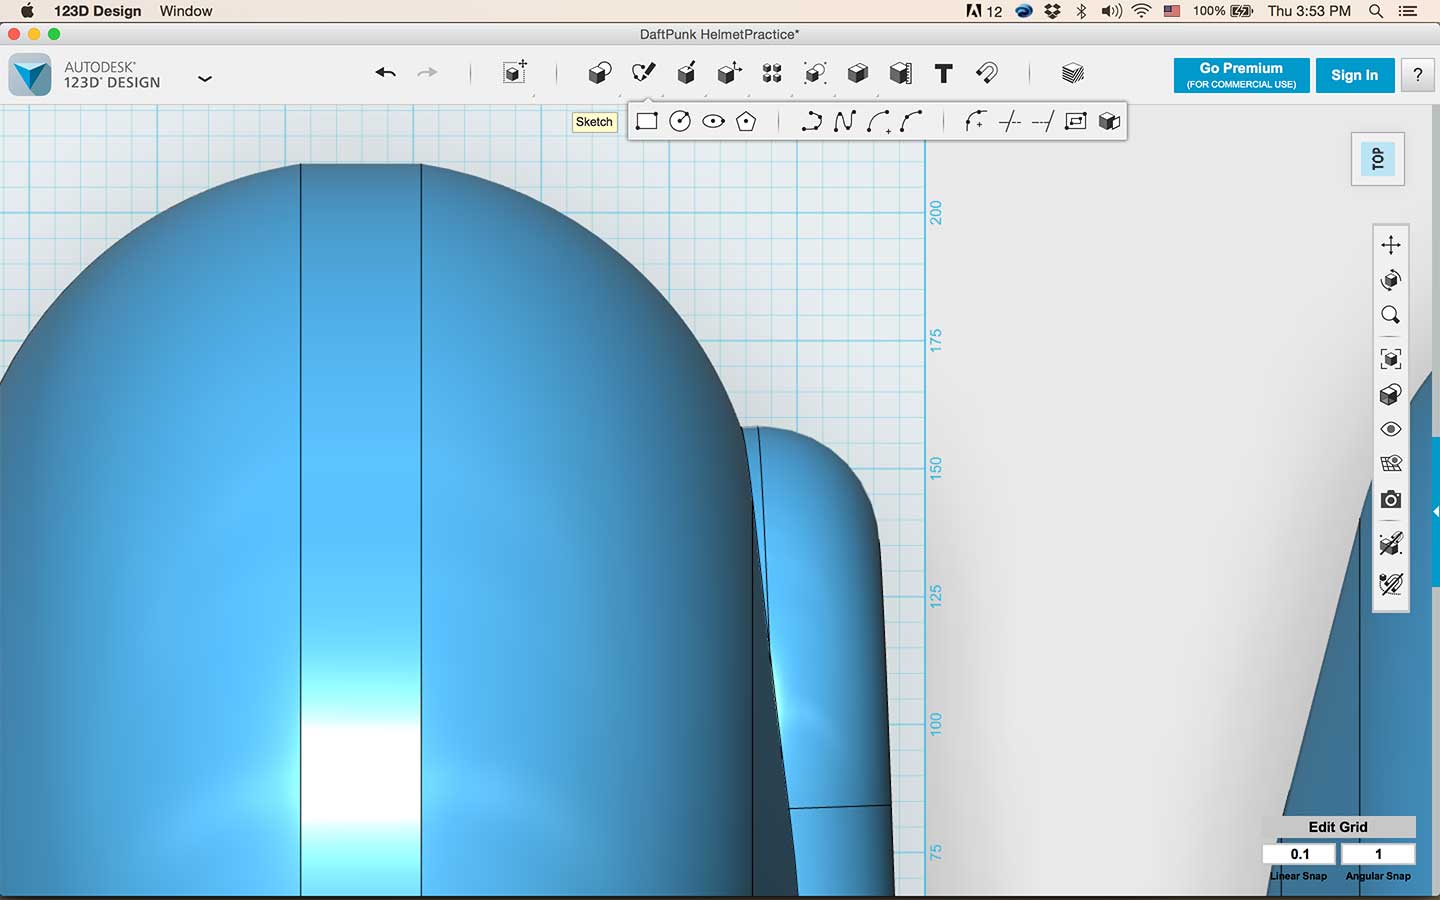Choose the Sketch Rectangle tool
The image size is (1440, 900).
click(x=647, y=121)
